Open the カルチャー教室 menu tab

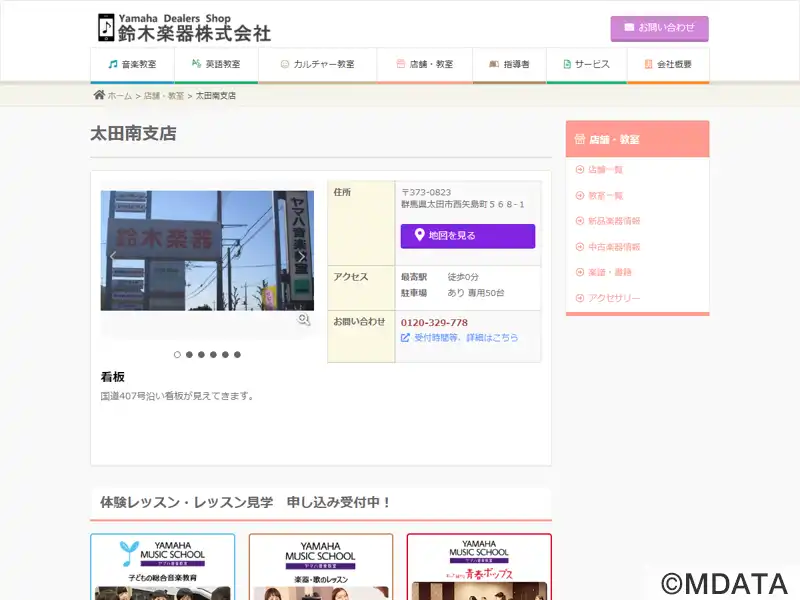[x=317, y=65]
